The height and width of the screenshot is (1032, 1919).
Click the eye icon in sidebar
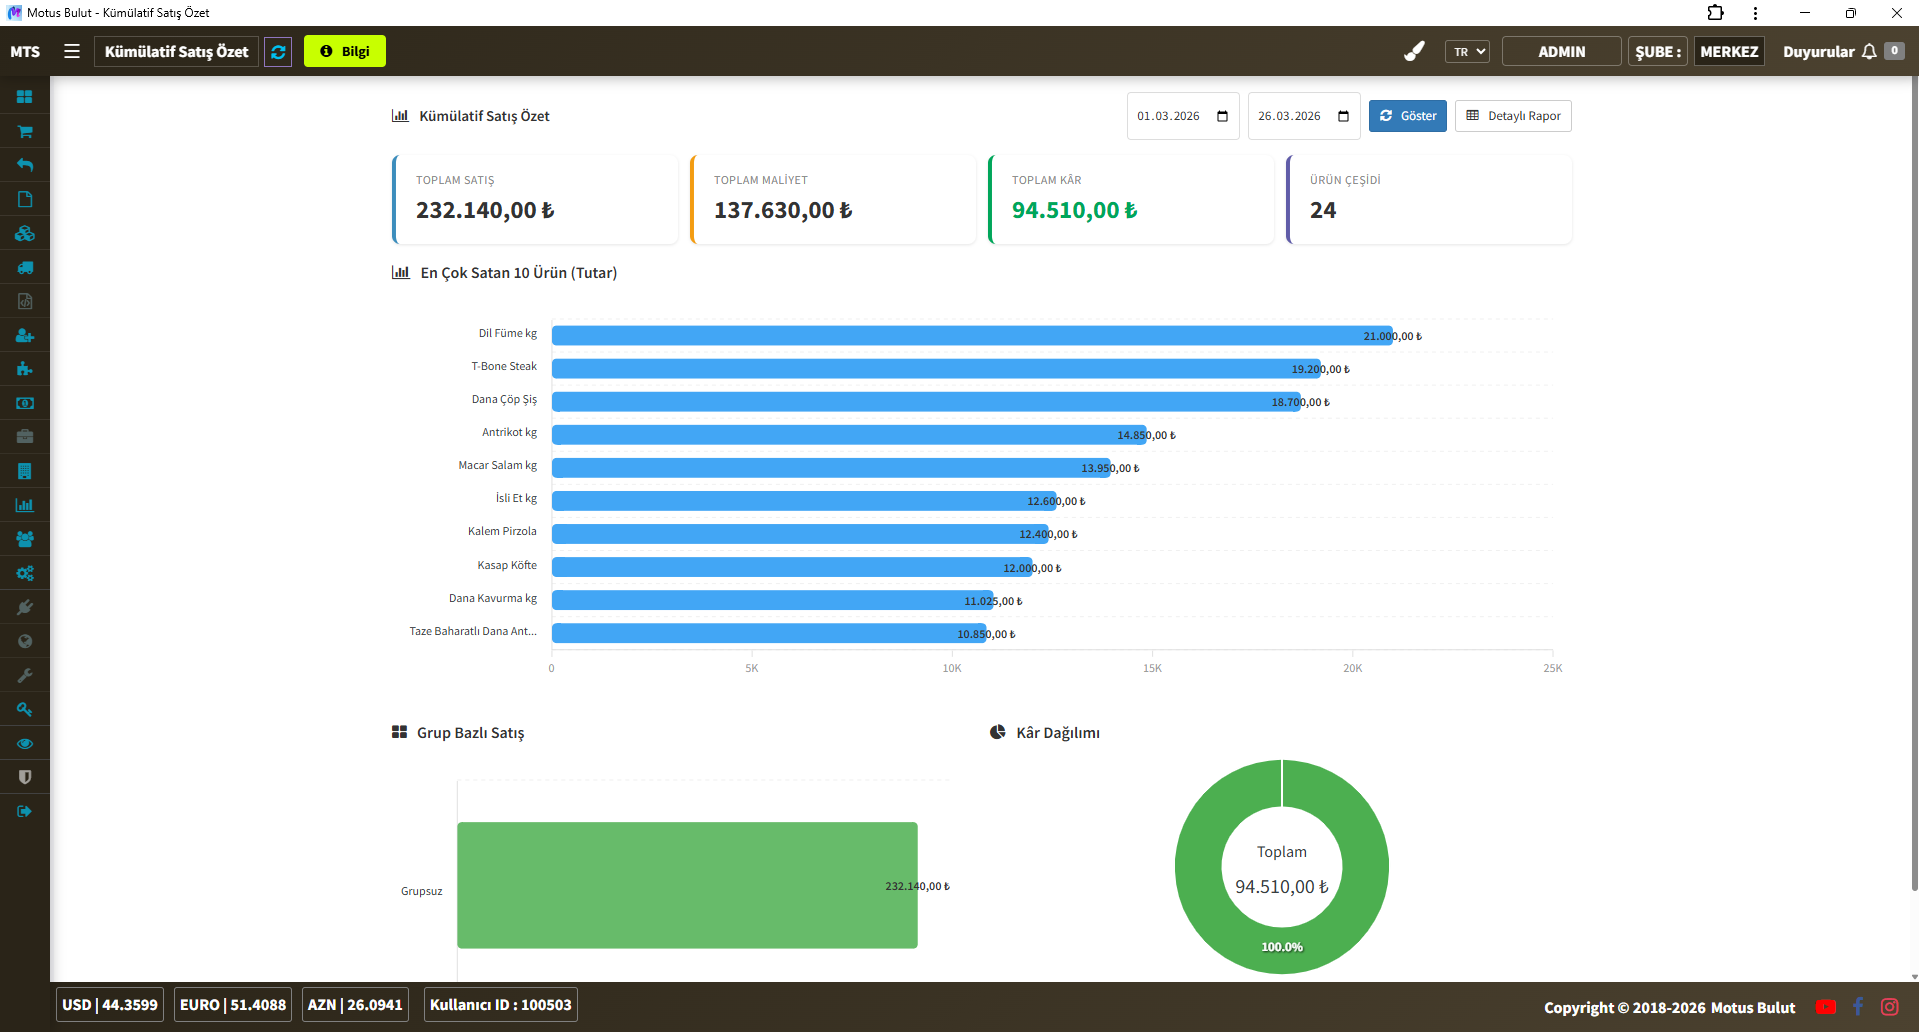(25, 743)
